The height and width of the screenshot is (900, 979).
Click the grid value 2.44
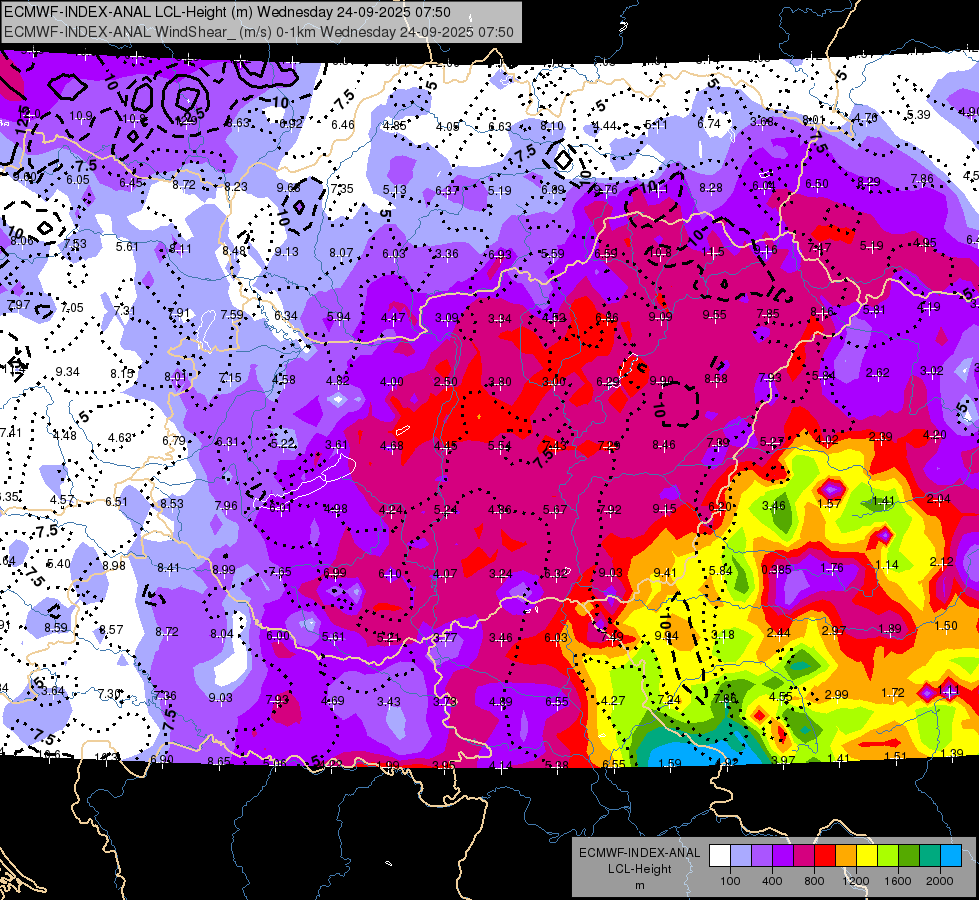coord(779,633)
